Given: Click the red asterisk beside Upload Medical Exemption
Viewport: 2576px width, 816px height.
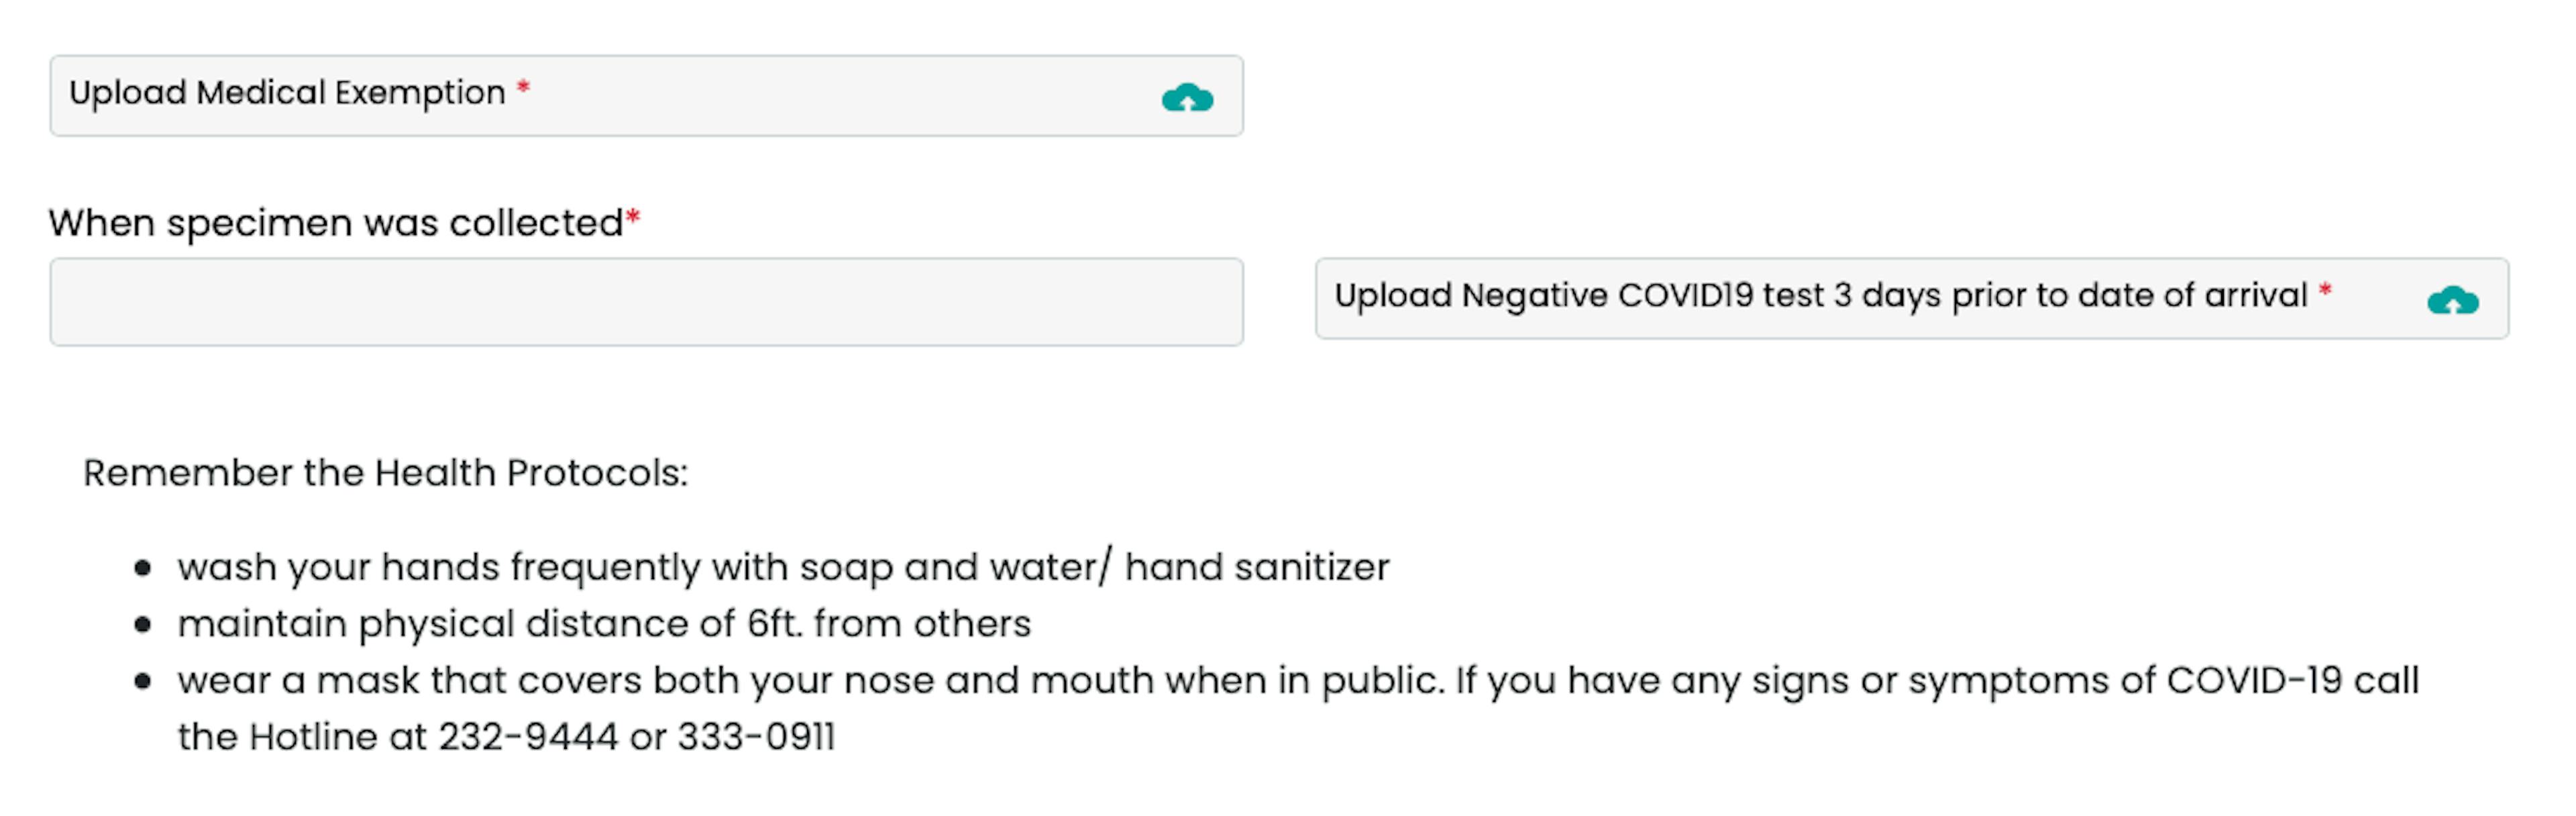Looking at the screenshot, I should pos(523,88).
